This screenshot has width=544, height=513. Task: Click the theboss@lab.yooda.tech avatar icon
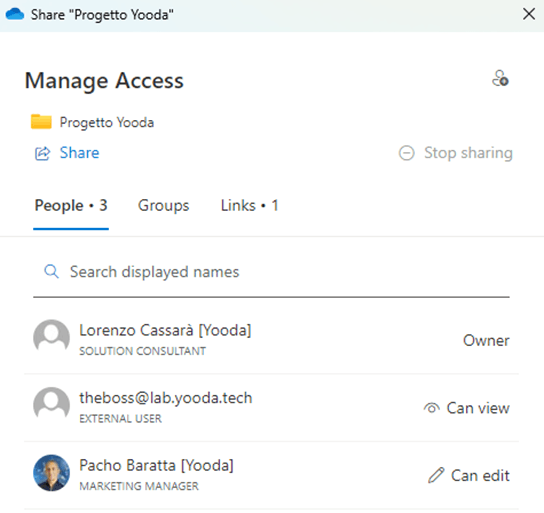point(51,405)
